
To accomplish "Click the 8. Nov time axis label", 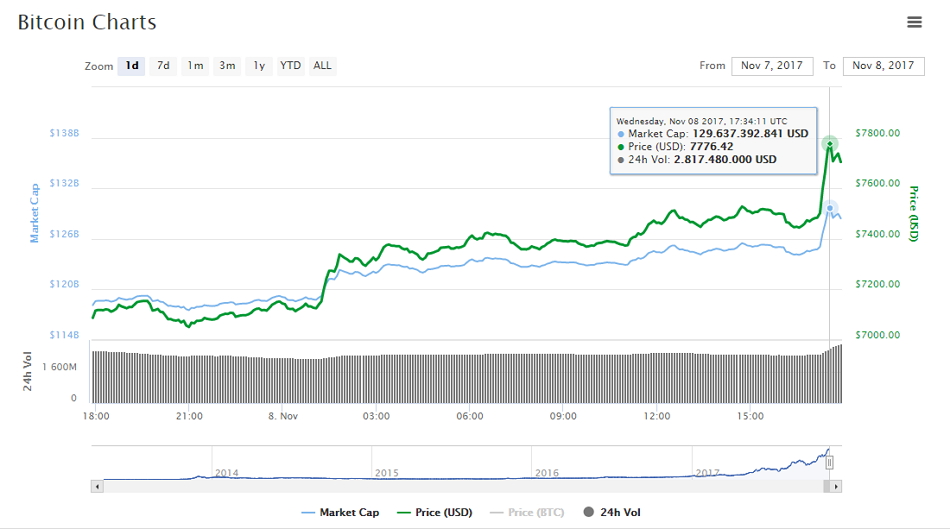I will click(283, 416).
